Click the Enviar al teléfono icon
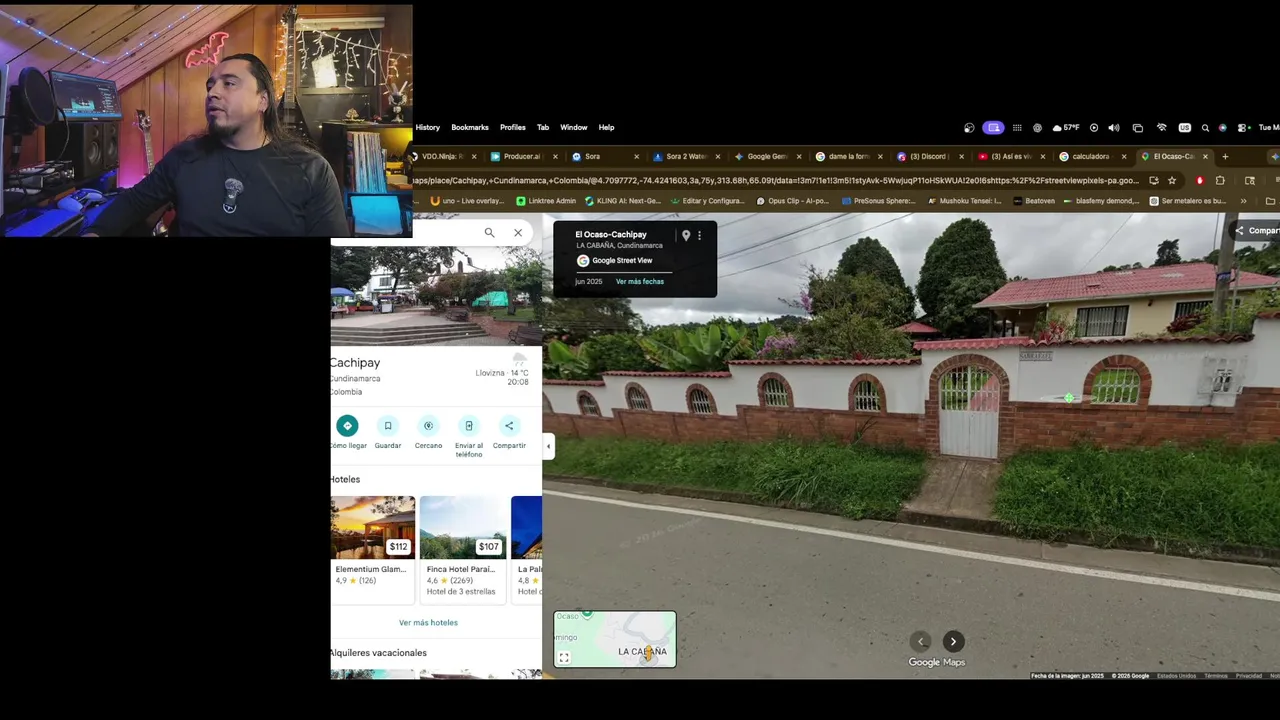The image size is (1280, 720). coord(469,425)
